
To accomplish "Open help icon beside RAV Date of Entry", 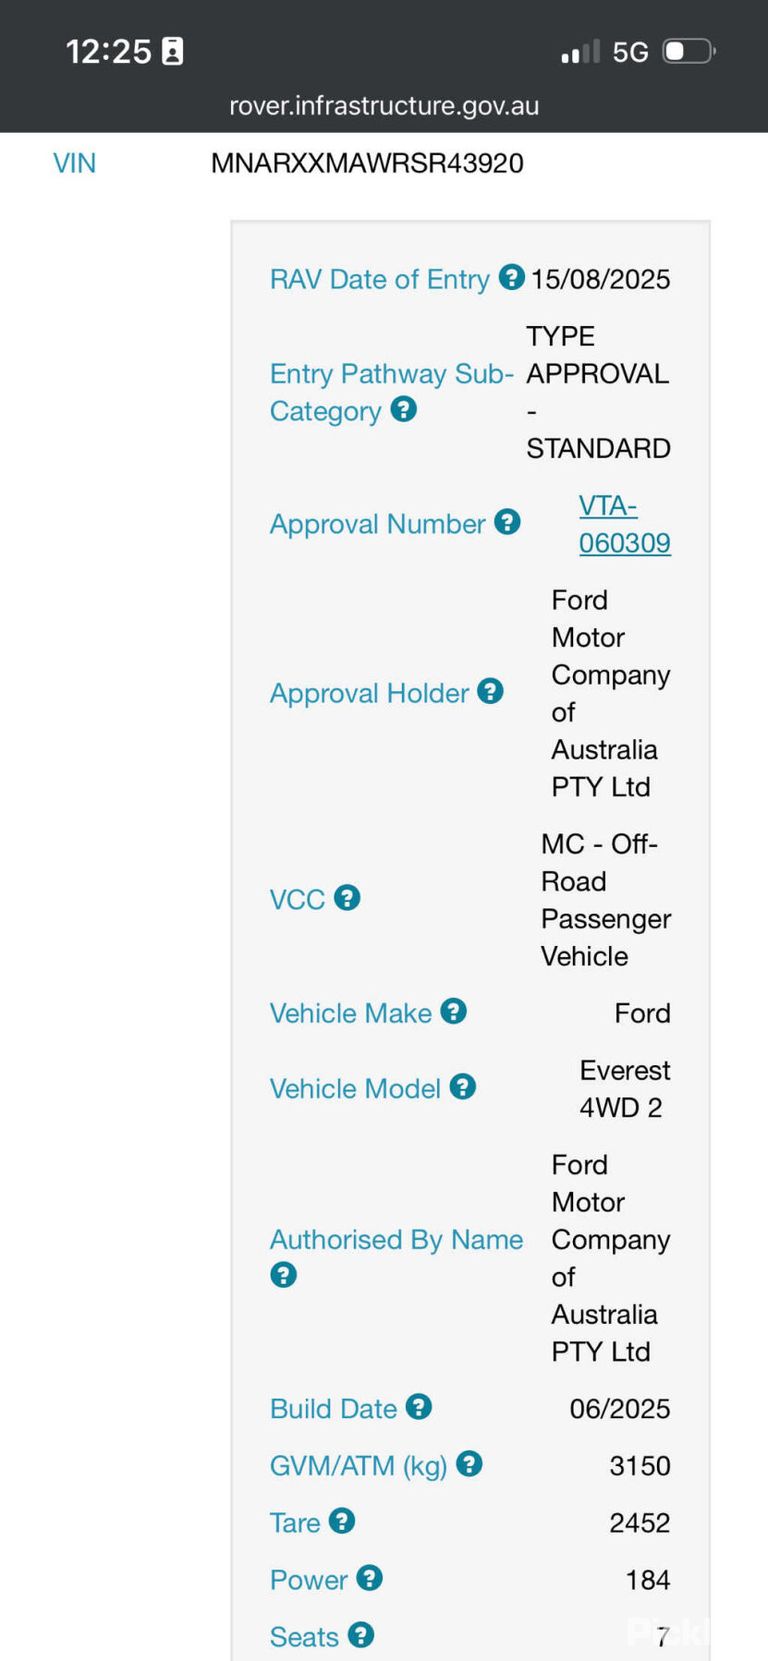I will pyautogui.click(x=511, y=277).
